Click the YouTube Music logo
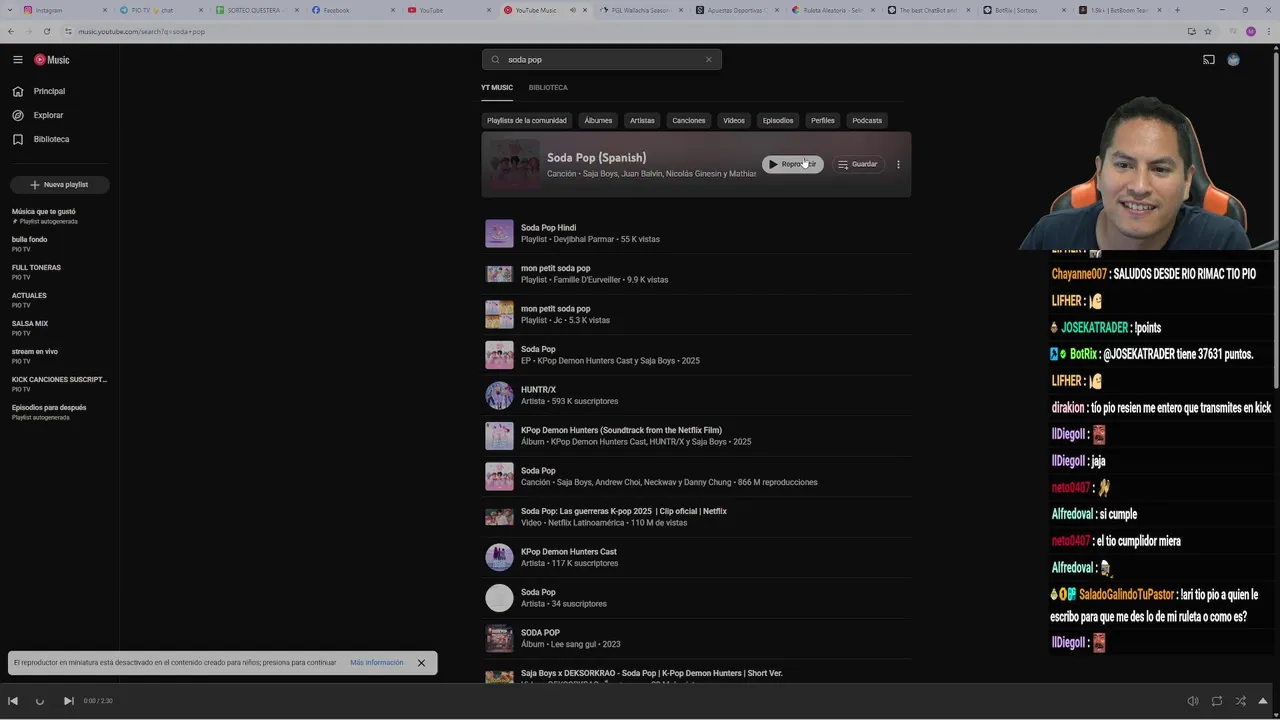The width and height of the screenshot is (1280, 720). (52, 60)
